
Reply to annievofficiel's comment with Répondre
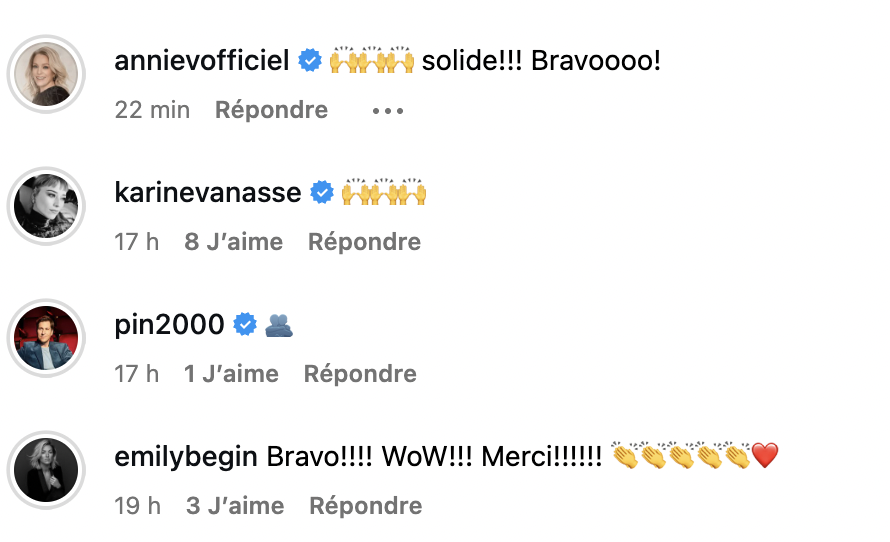[x=271, y=110]
